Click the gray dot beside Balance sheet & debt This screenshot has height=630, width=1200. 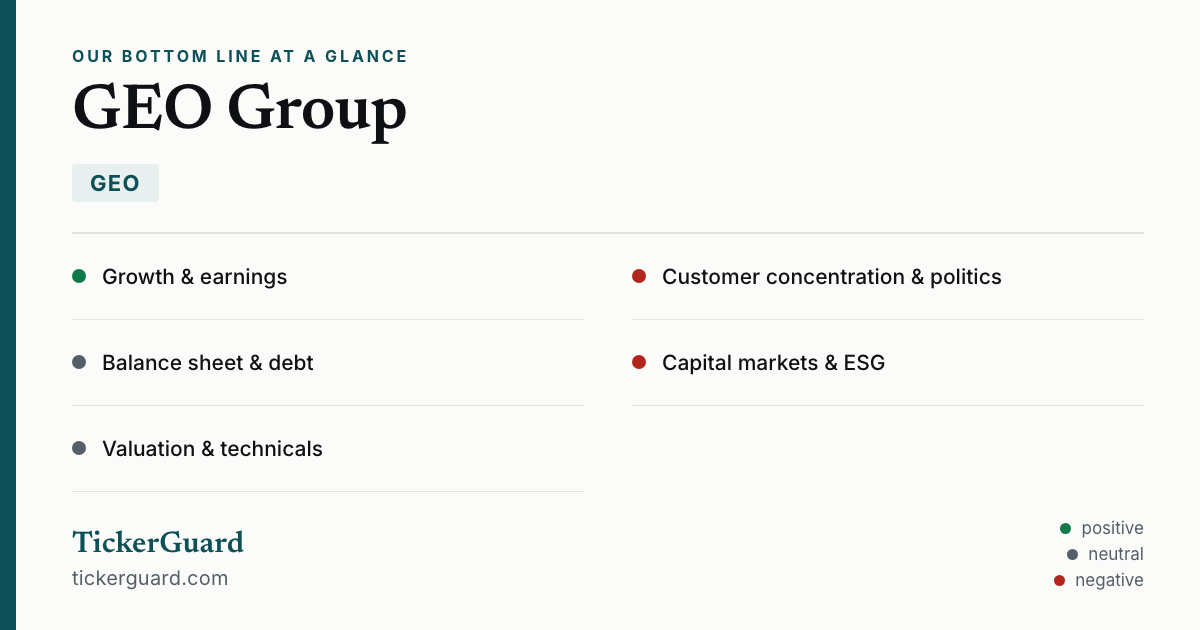(79, 362)
